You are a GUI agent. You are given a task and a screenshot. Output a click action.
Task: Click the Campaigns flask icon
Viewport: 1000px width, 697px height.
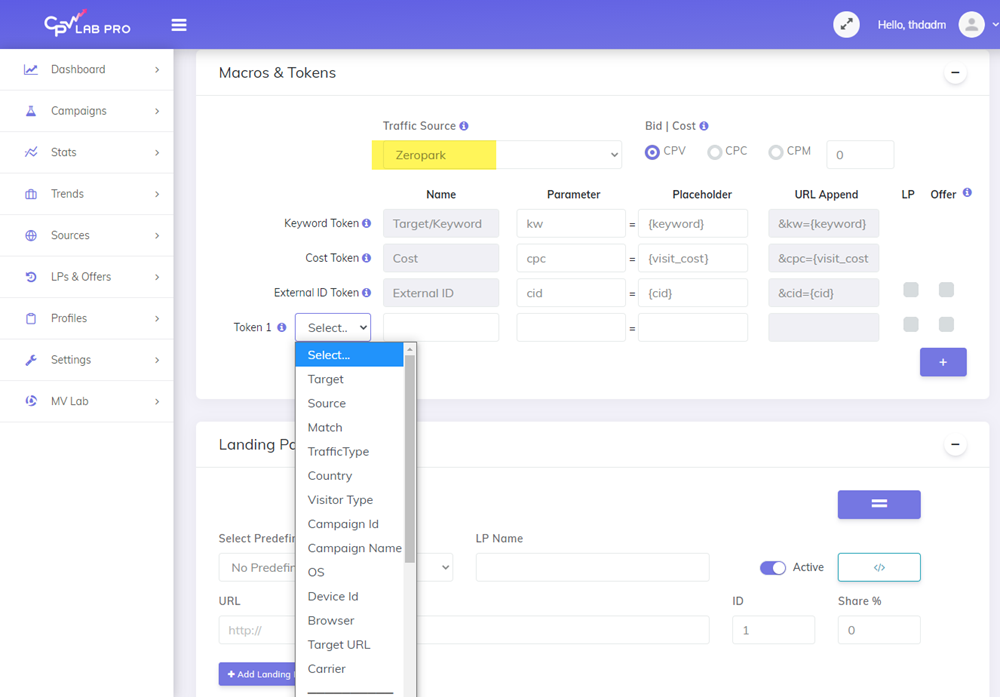pos(31,111)
